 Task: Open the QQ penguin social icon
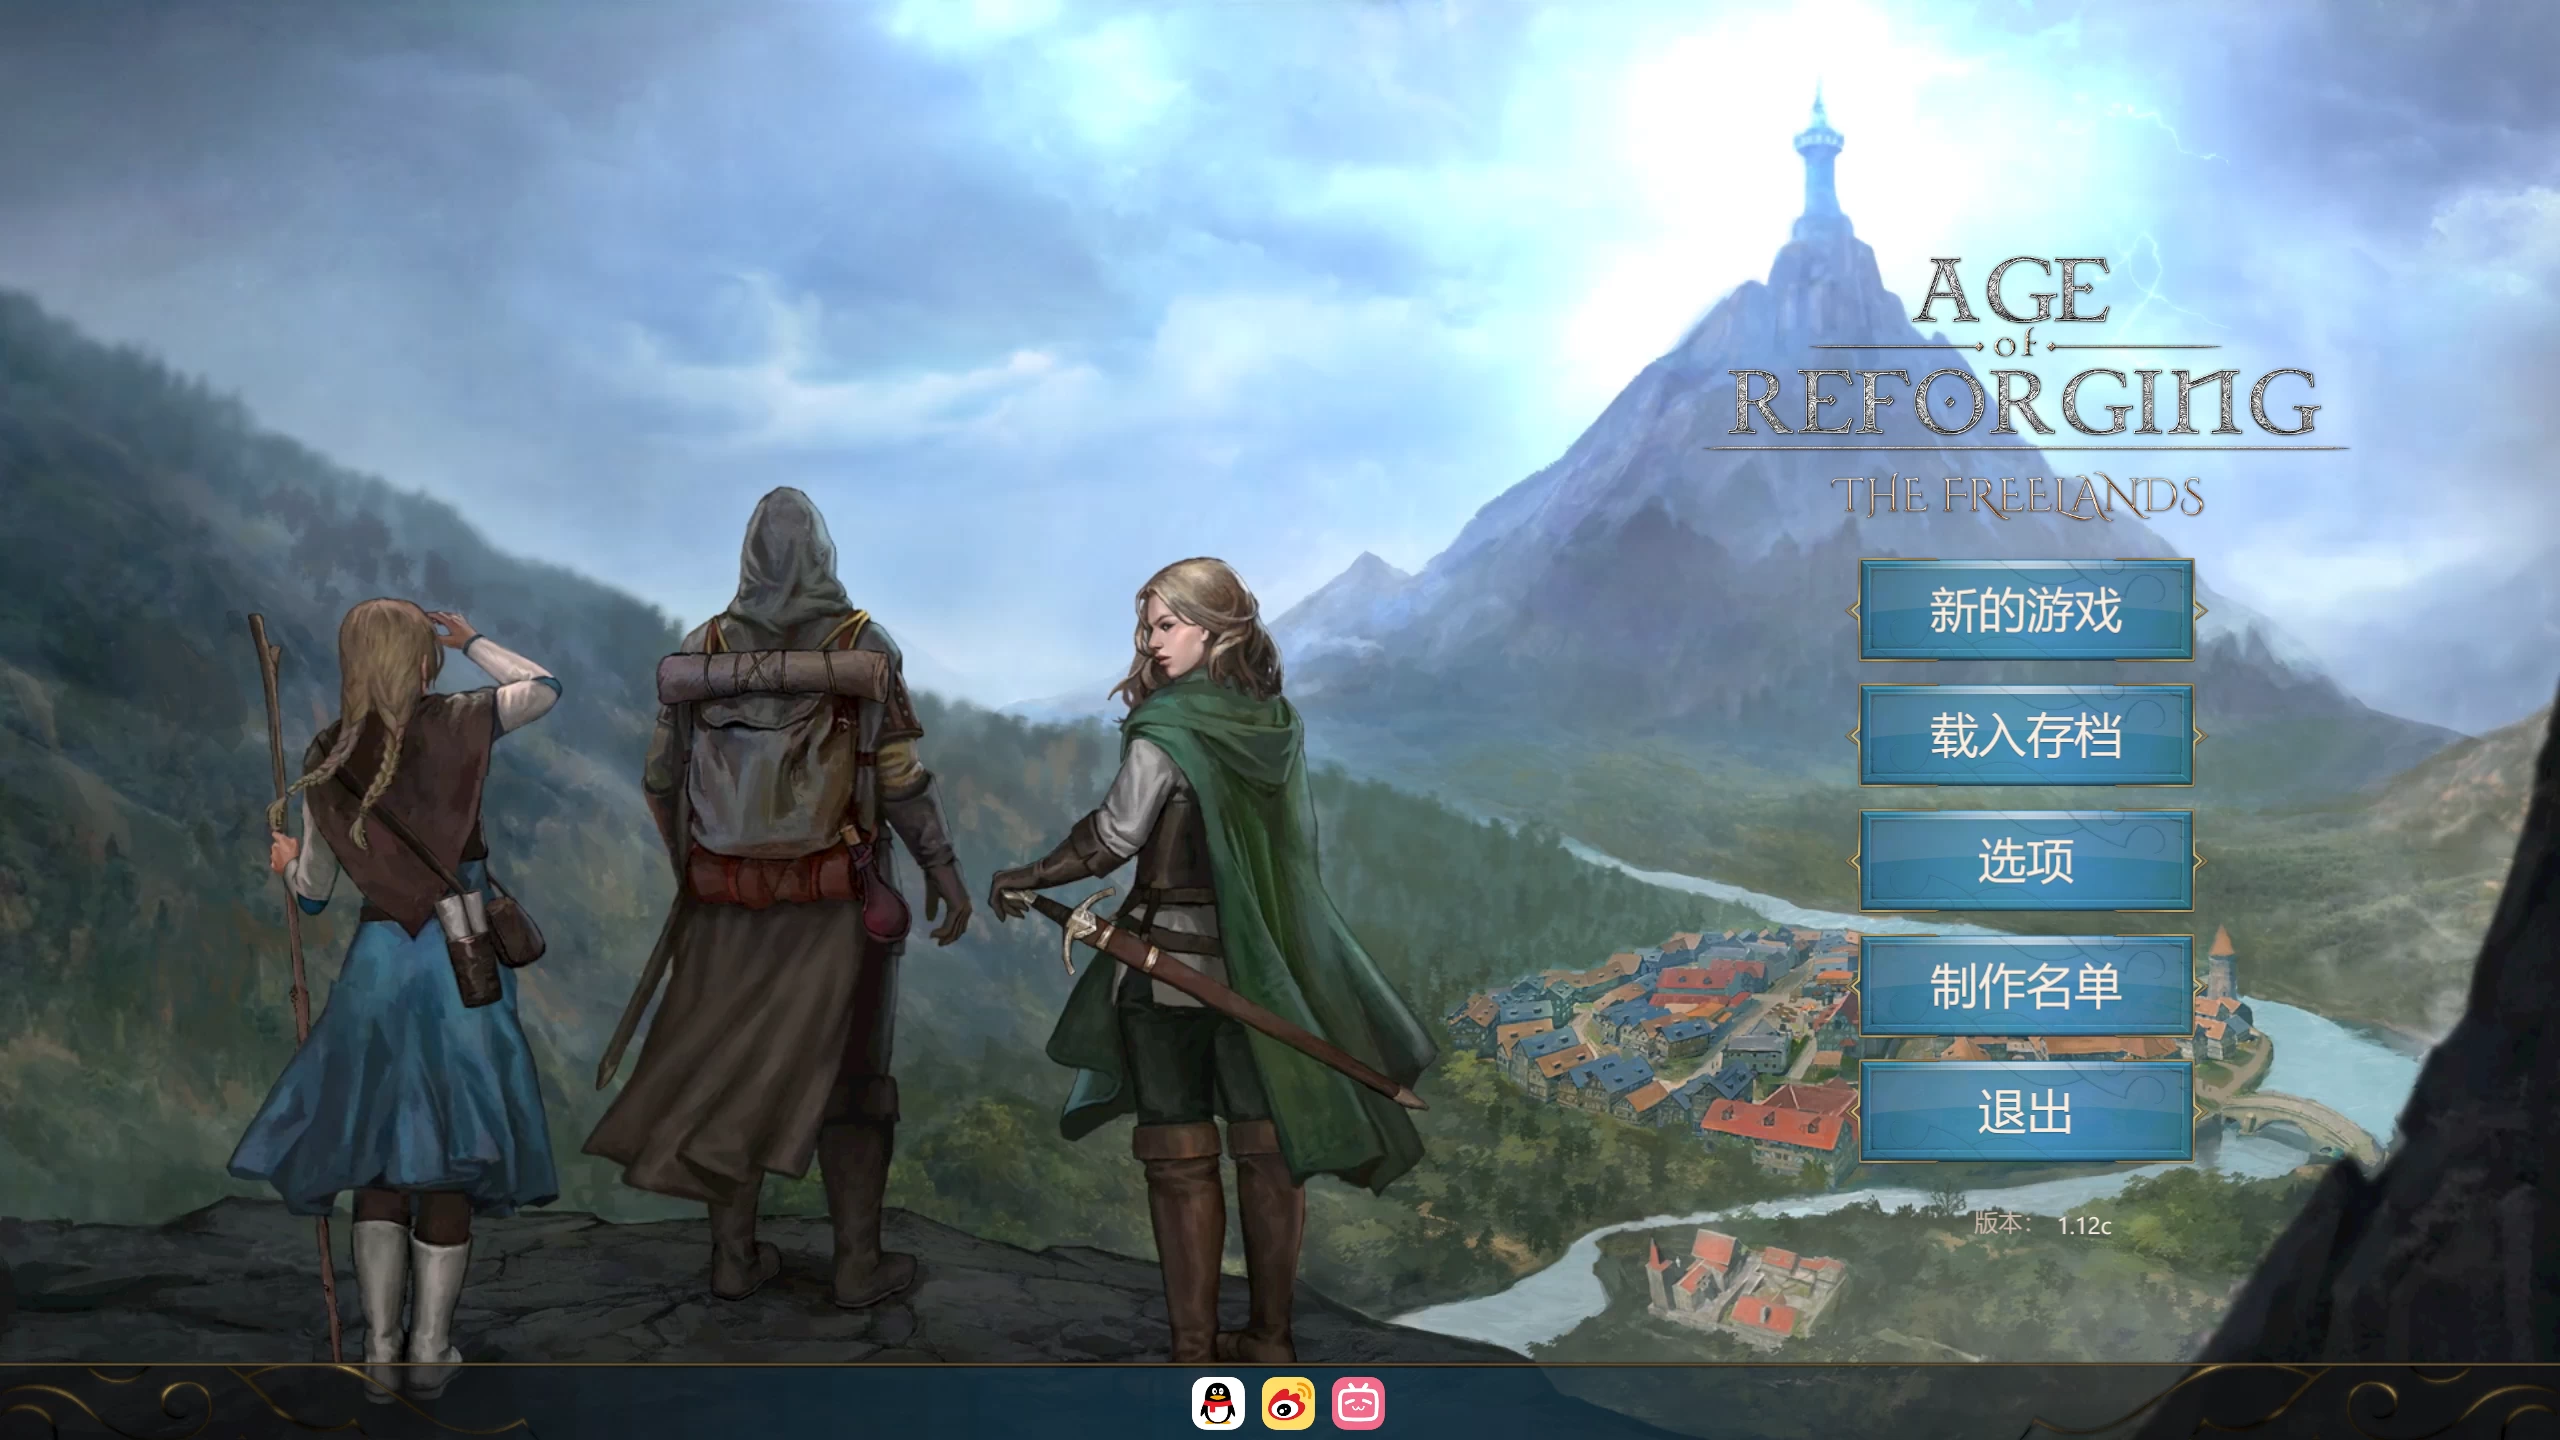(x=1218, y=1403)
